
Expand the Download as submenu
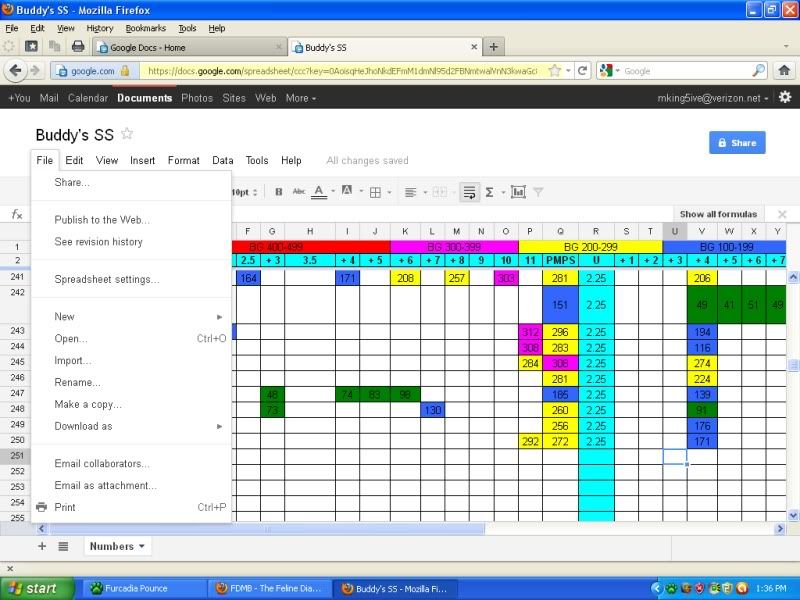[x=132, y=426]
